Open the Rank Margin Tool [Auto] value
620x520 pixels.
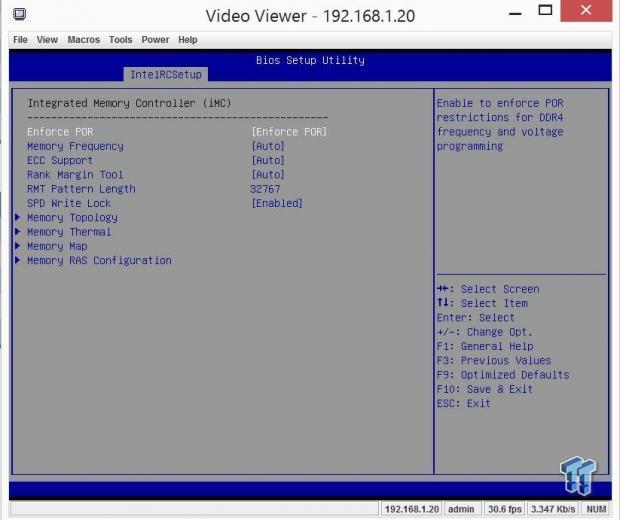tap(268, 175)
